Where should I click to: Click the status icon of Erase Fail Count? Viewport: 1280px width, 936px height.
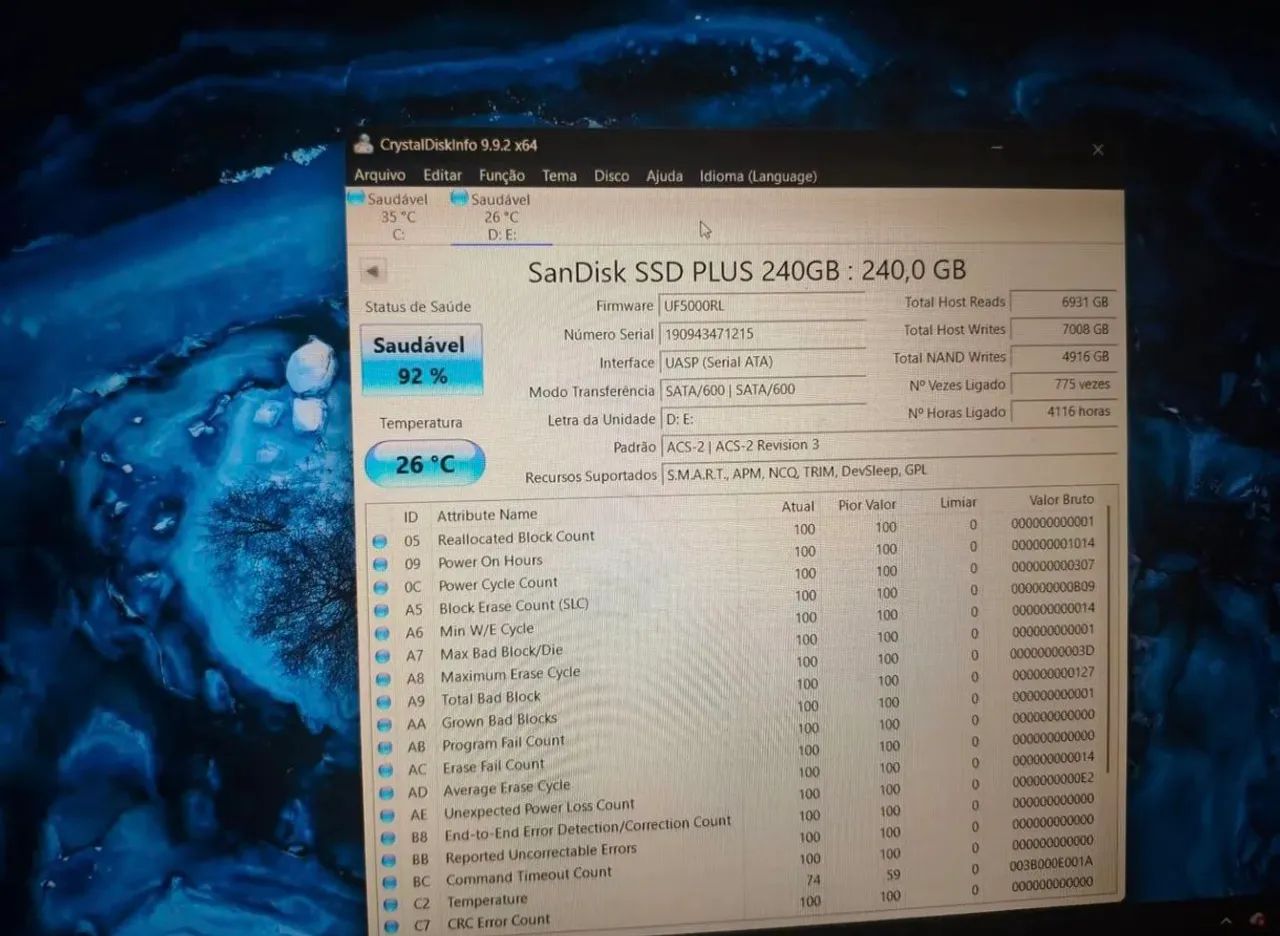pos(386,770)
